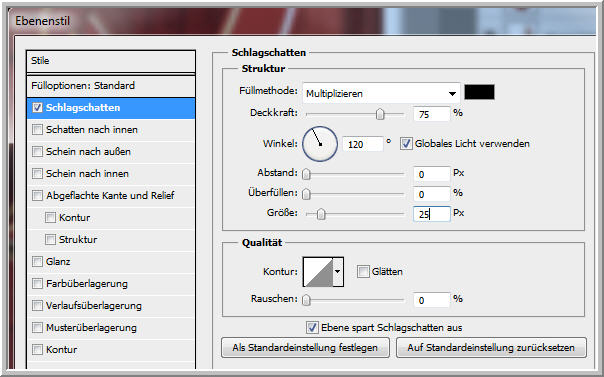Expand the Kontur curve picker arrow

coord(338,272)
